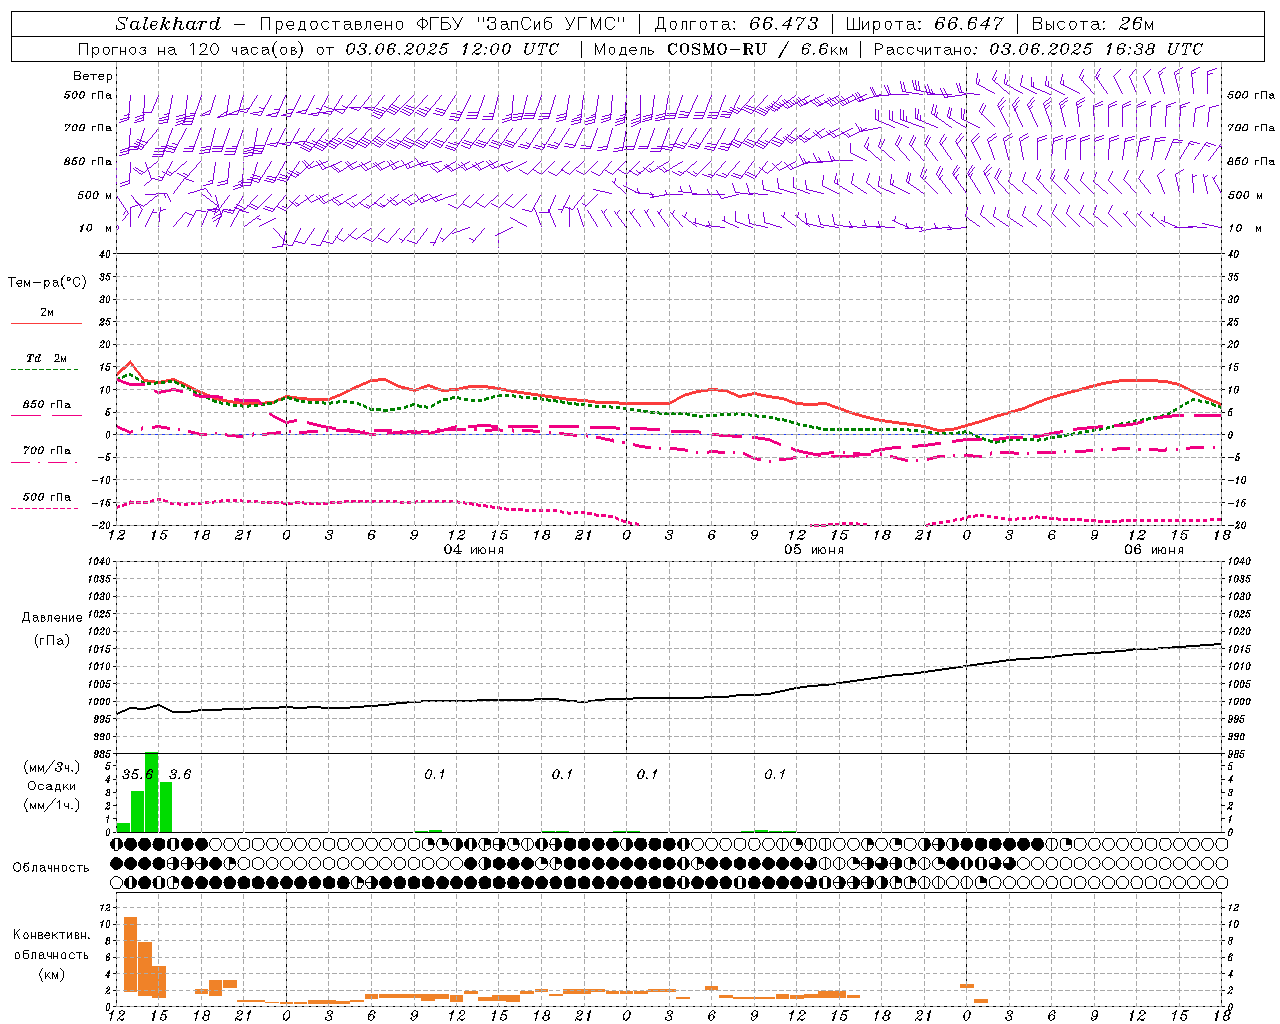
Task: Click the tallest green precipitation bar
Action: click(x=152, y=792)
